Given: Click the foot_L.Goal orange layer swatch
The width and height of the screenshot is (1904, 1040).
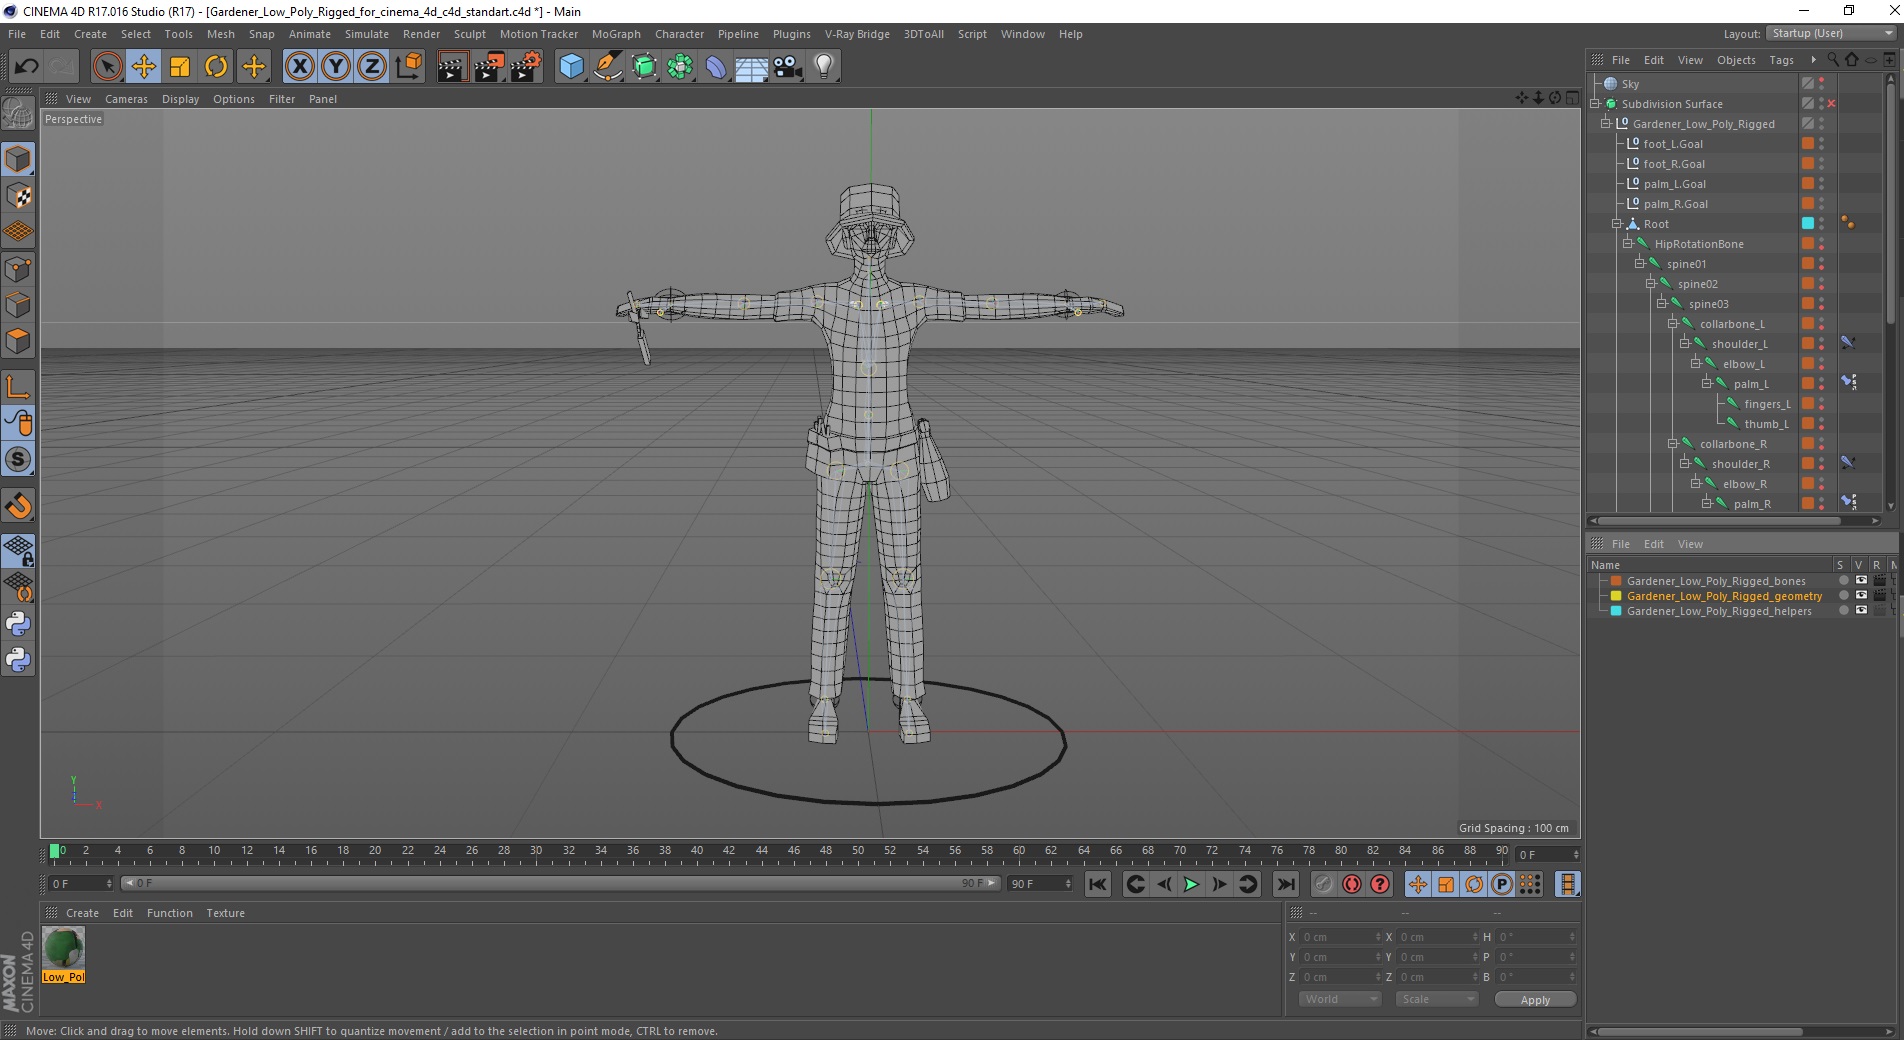Looking at the screenshot, I should (1808, 143).
